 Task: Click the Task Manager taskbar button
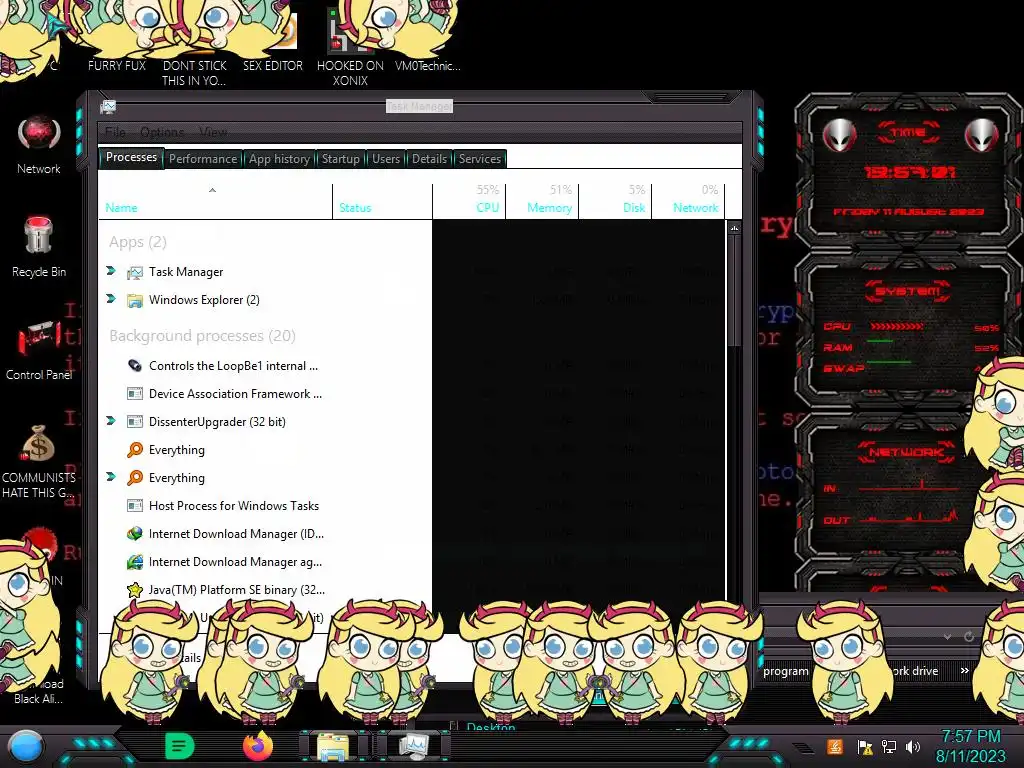[x=414, y=746]
